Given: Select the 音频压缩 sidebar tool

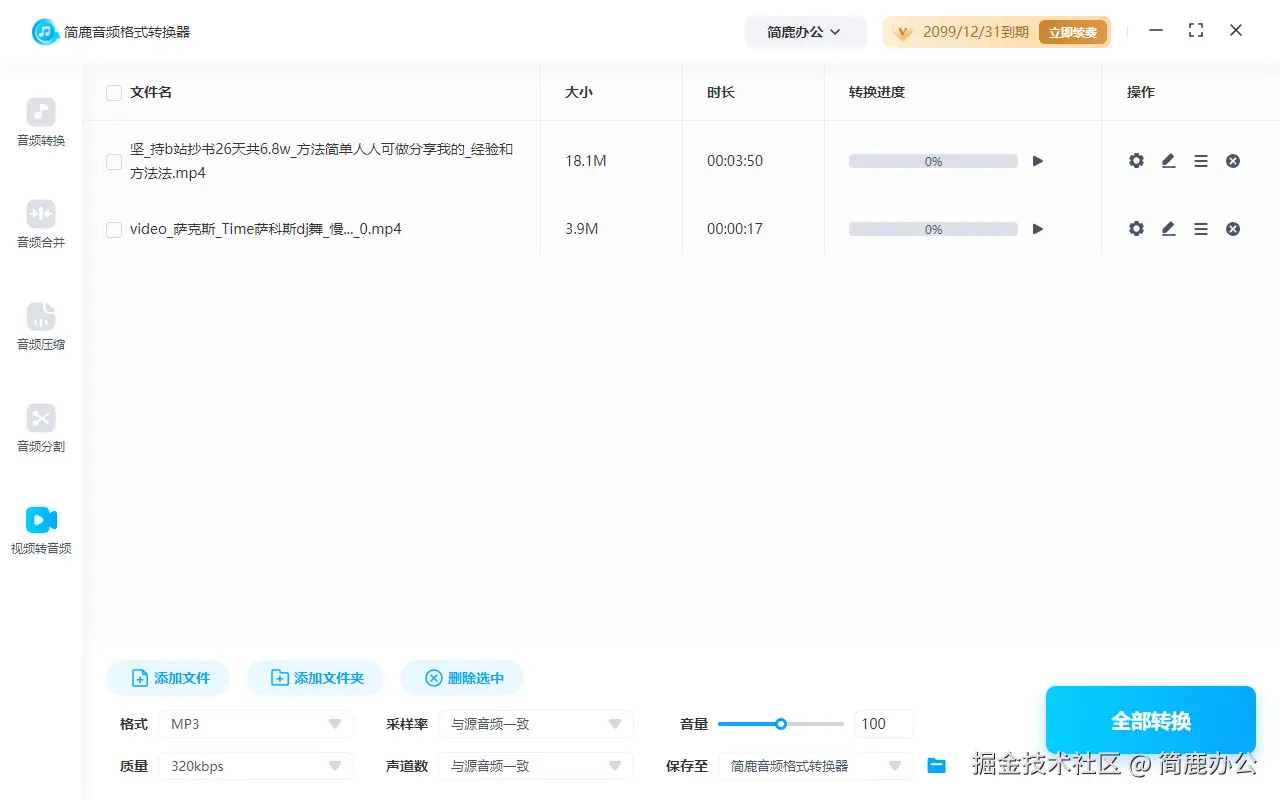Looking at the screenshot, I should click(40, 327).
